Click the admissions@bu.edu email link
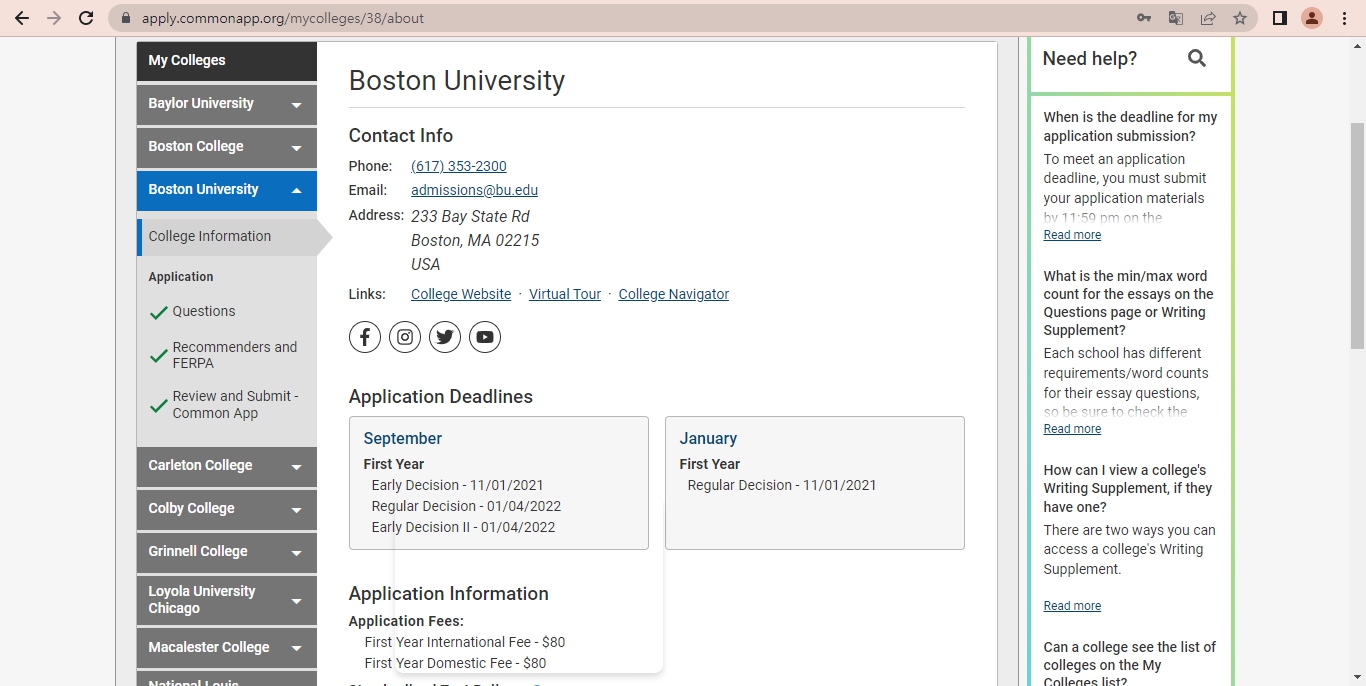This screenshot has width=1366, height=686. click(x=474, y=190)
